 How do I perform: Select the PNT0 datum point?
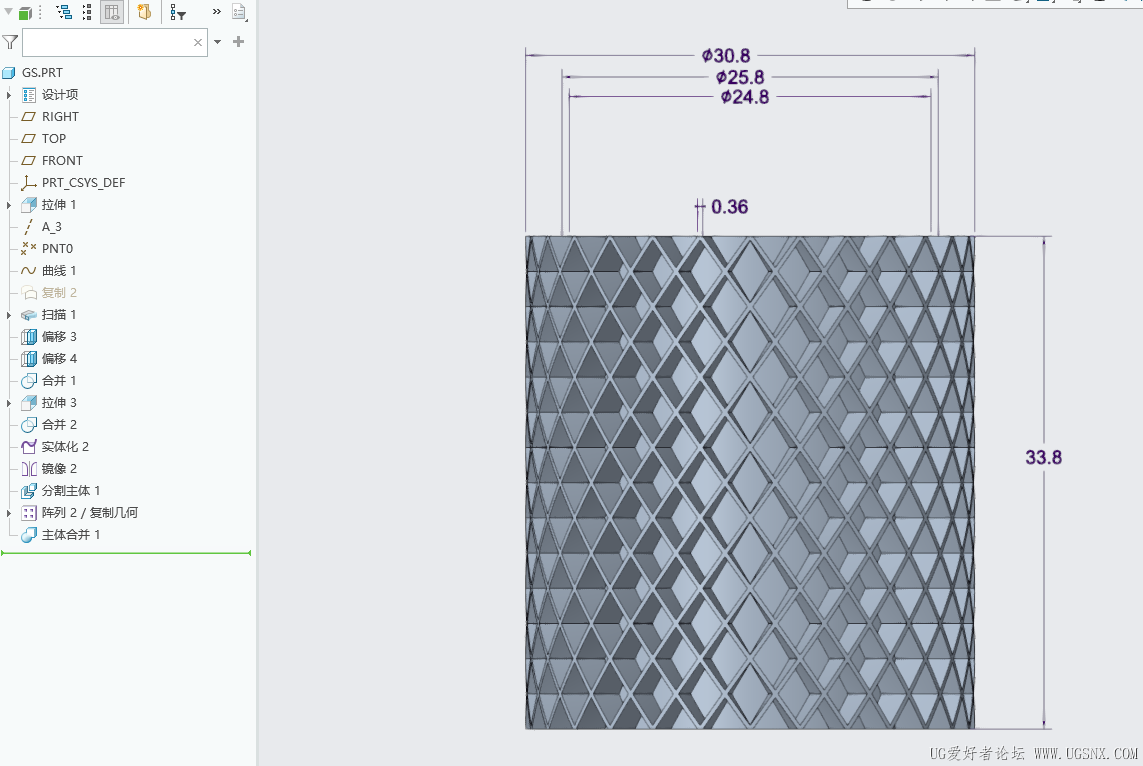47,249
